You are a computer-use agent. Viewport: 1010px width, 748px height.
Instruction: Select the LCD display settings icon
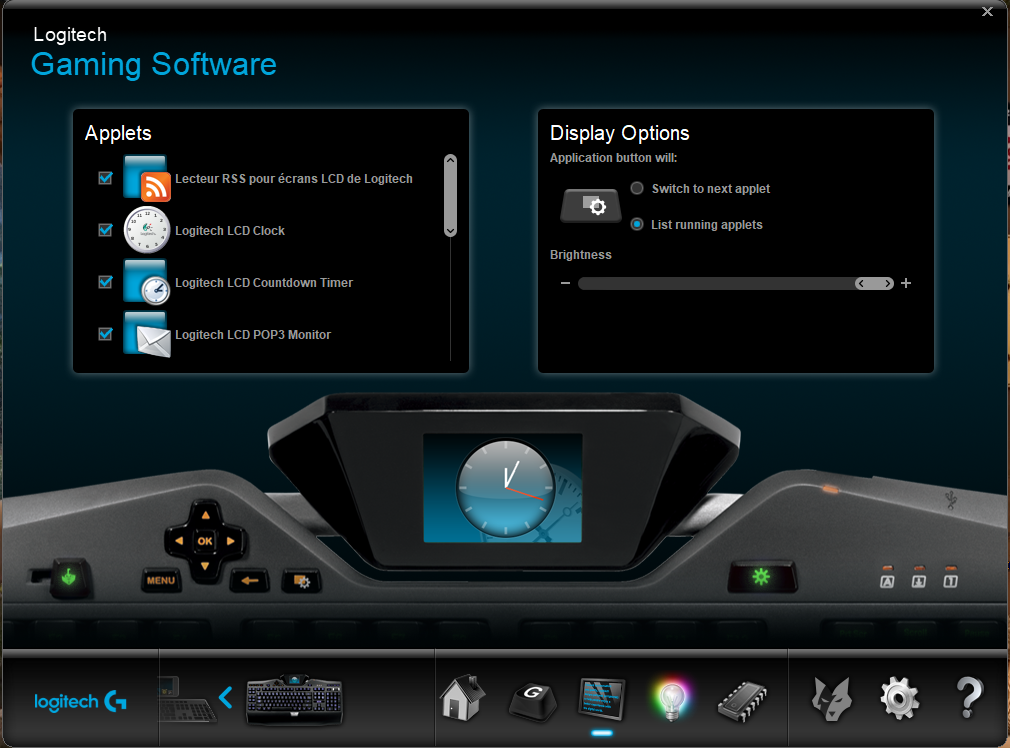click(x=602, y=699)
